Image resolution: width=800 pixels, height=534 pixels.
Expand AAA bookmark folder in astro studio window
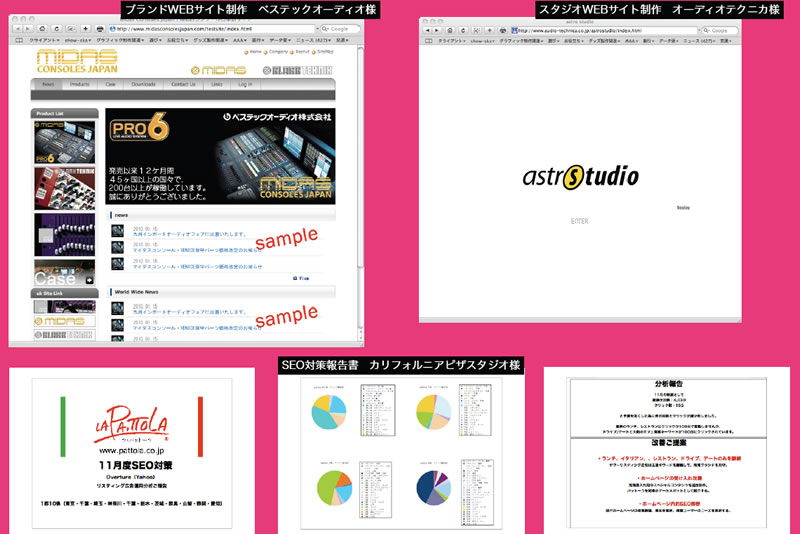(x=632, y=41)
